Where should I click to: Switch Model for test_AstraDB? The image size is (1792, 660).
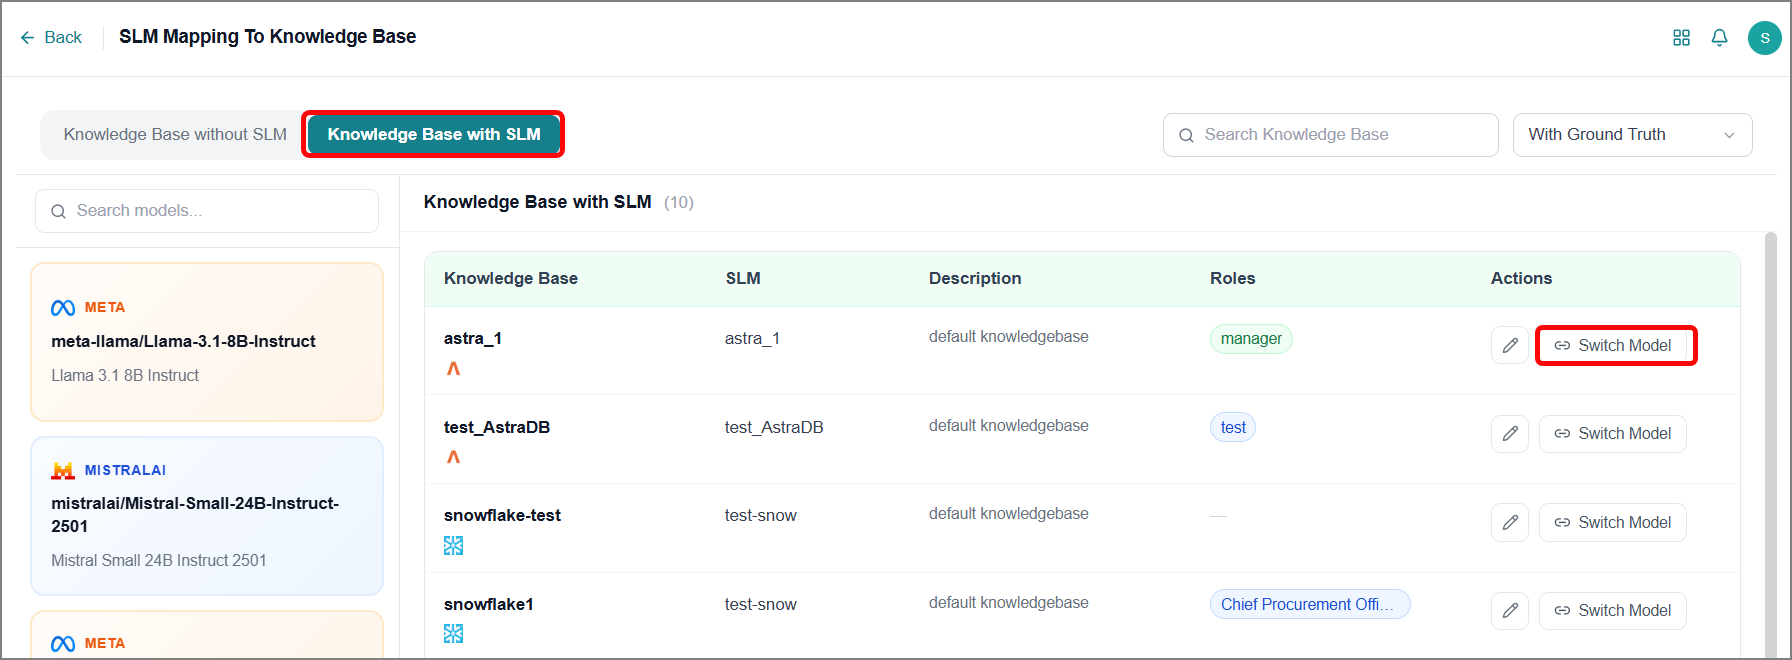point(1612,434)
